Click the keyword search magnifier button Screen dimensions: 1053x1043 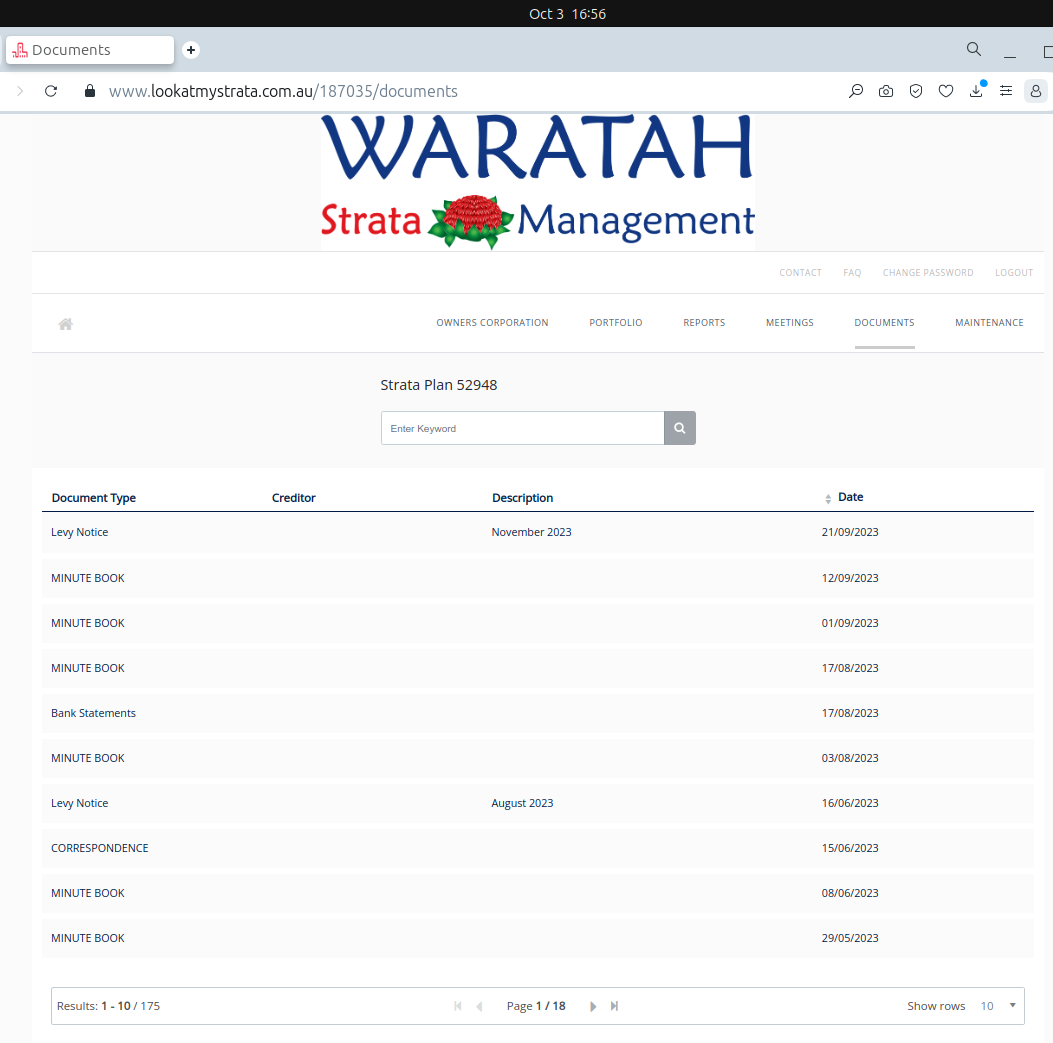[x=680, y=428]
